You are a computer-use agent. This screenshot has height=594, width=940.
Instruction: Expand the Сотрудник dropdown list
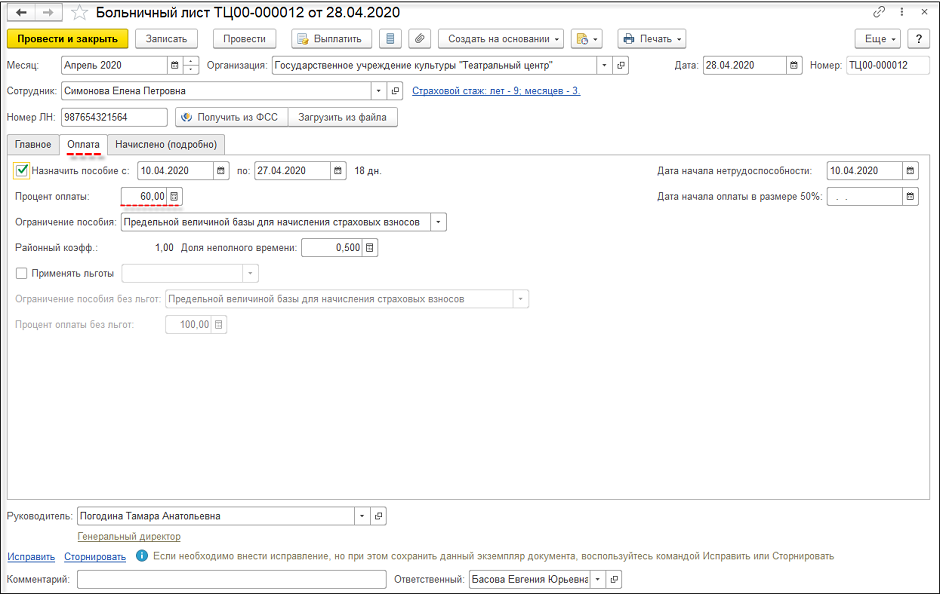(x=379, y=91)
